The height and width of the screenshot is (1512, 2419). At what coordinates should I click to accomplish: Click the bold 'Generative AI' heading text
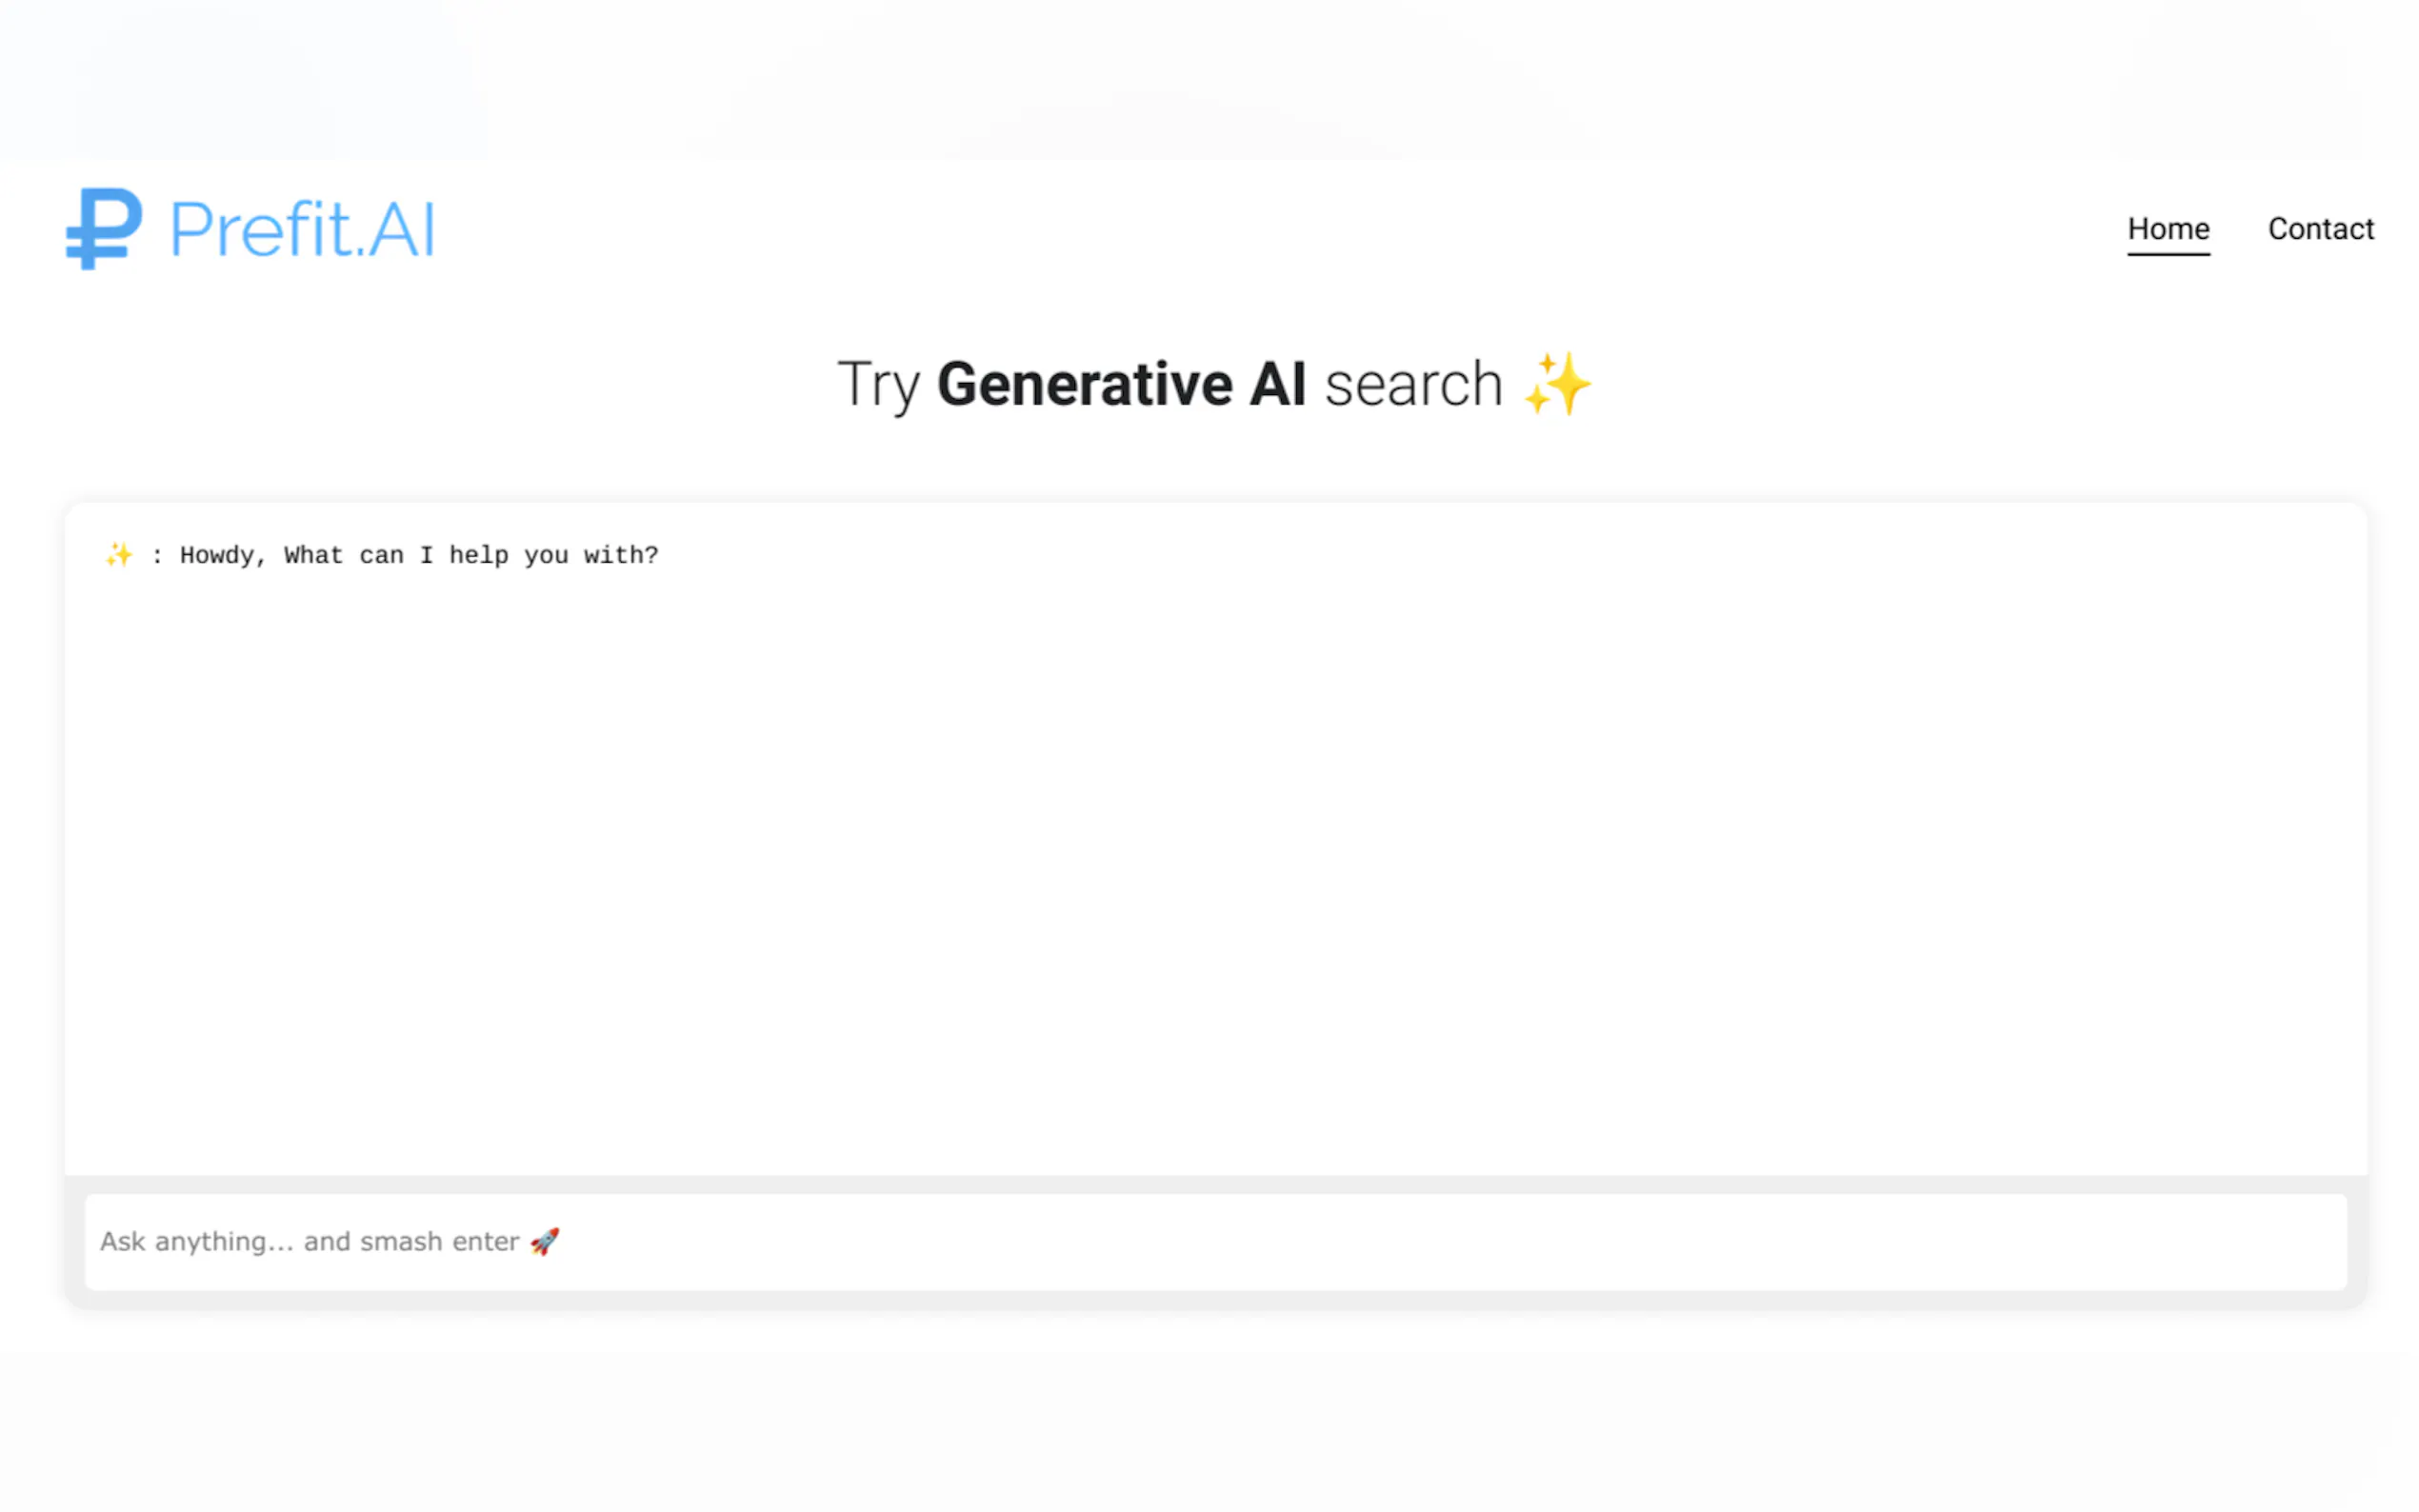tap(1120, 384)
